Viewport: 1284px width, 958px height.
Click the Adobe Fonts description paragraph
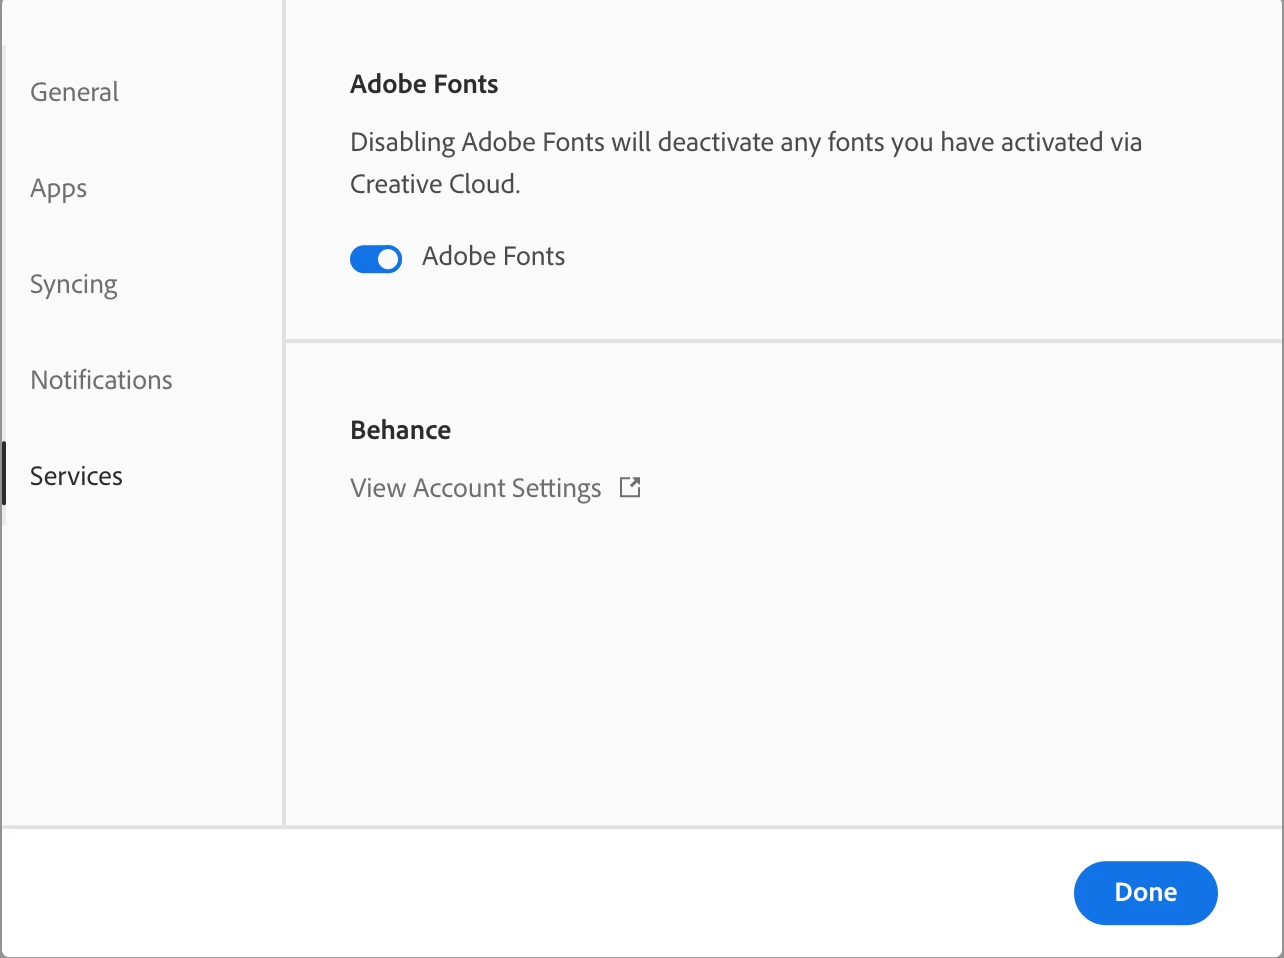click(745, 143)
